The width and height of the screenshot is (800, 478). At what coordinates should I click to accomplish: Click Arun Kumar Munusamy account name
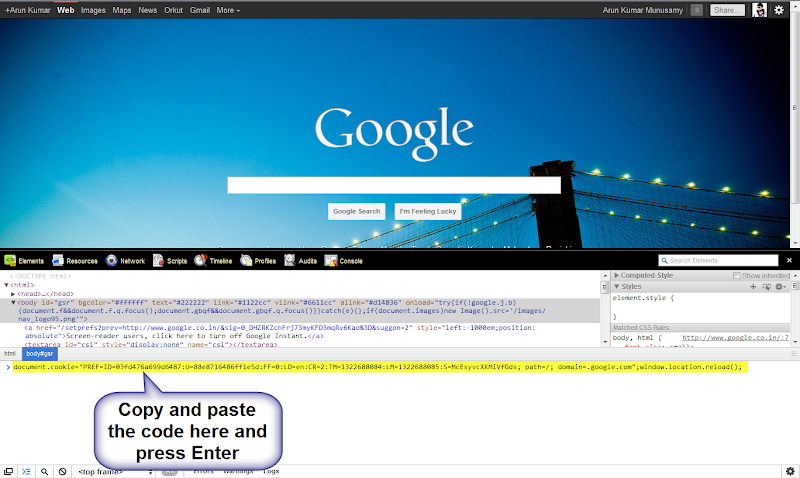click(x=642, y=10)
